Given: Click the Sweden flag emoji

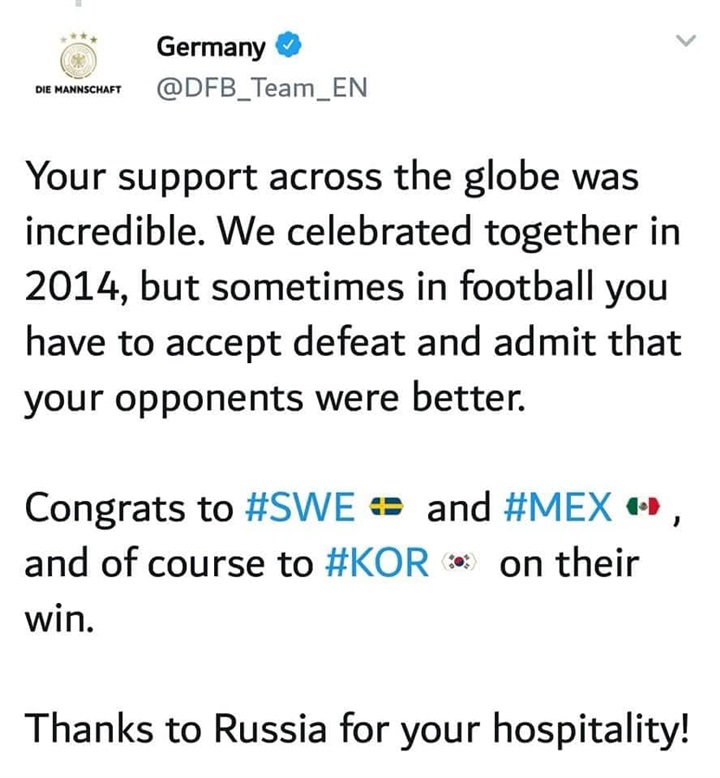Looking at the screenshot, I should click(387, 506).
